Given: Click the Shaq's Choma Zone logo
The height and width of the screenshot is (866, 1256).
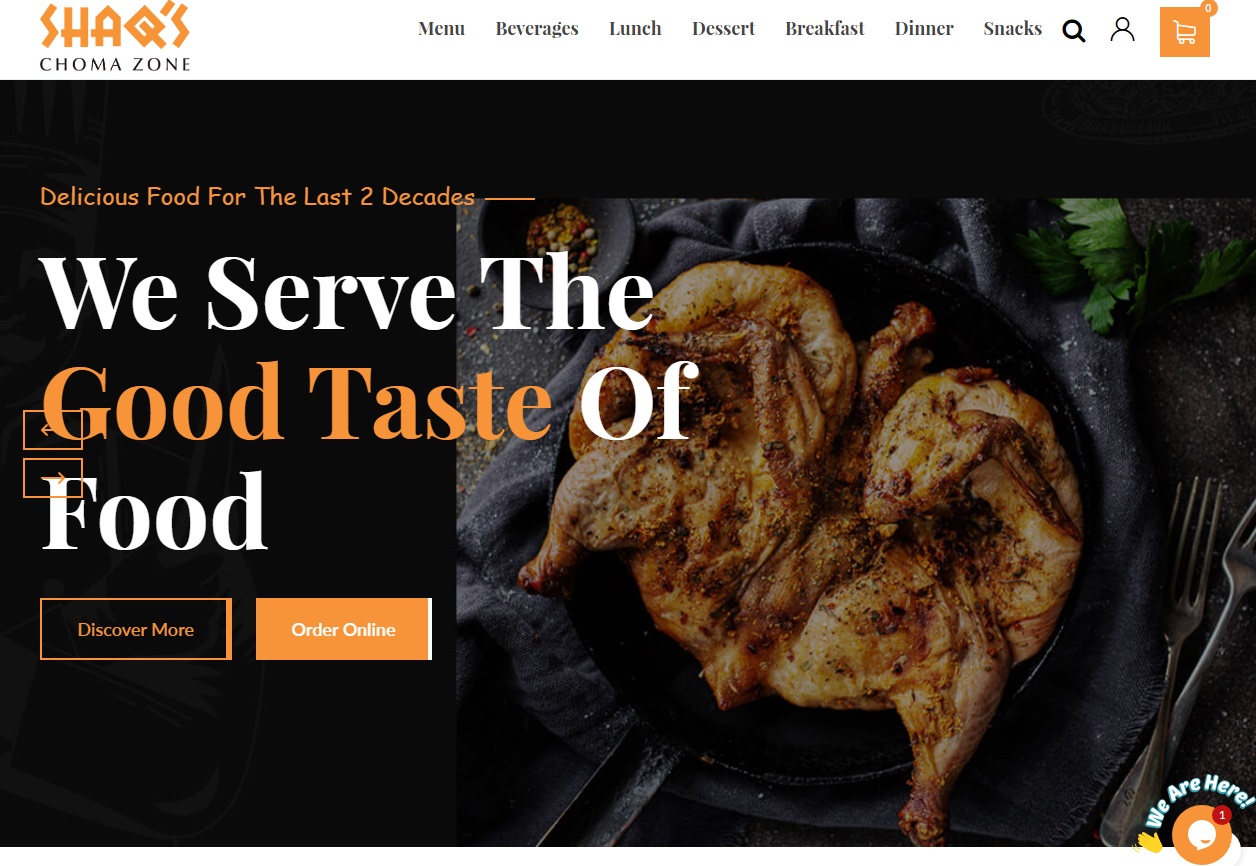Looking at the screenshot, I should pyautogui.click(x=115, y=37).
